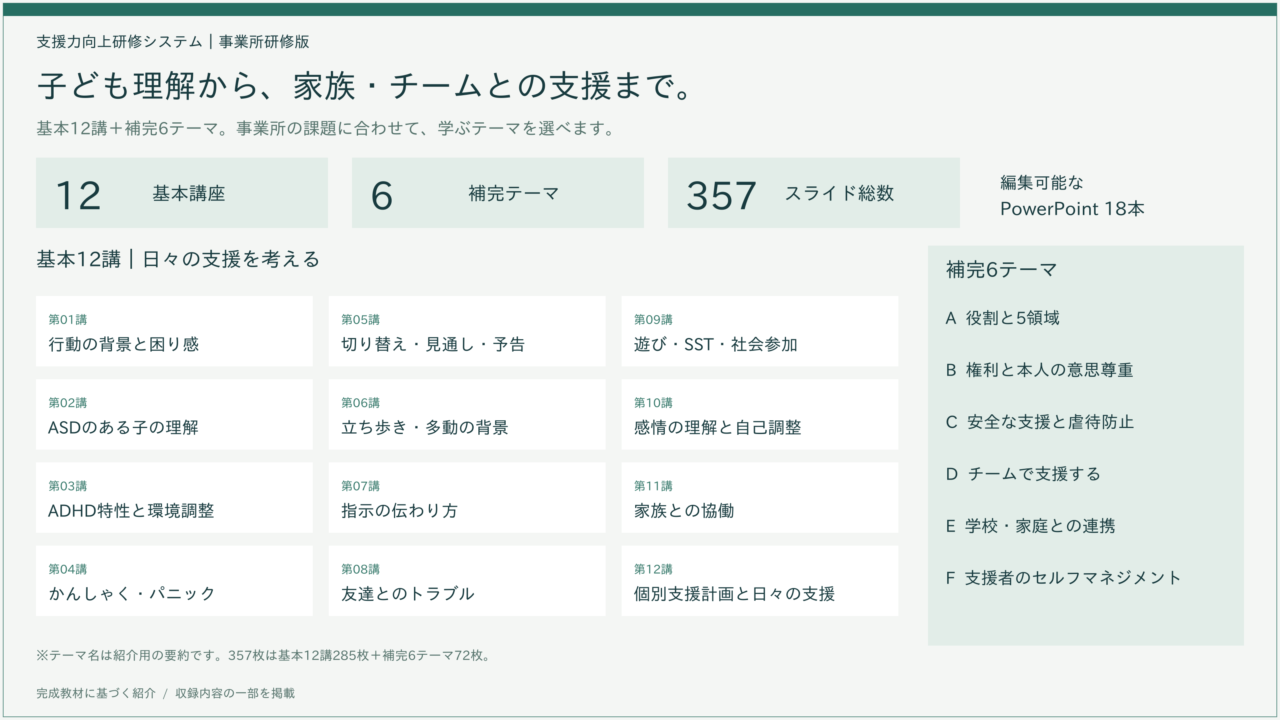Click supplementary theme A 役割と5領域
The width and height of the screenshot is (1280, 720).
[x=1003, y=318]
